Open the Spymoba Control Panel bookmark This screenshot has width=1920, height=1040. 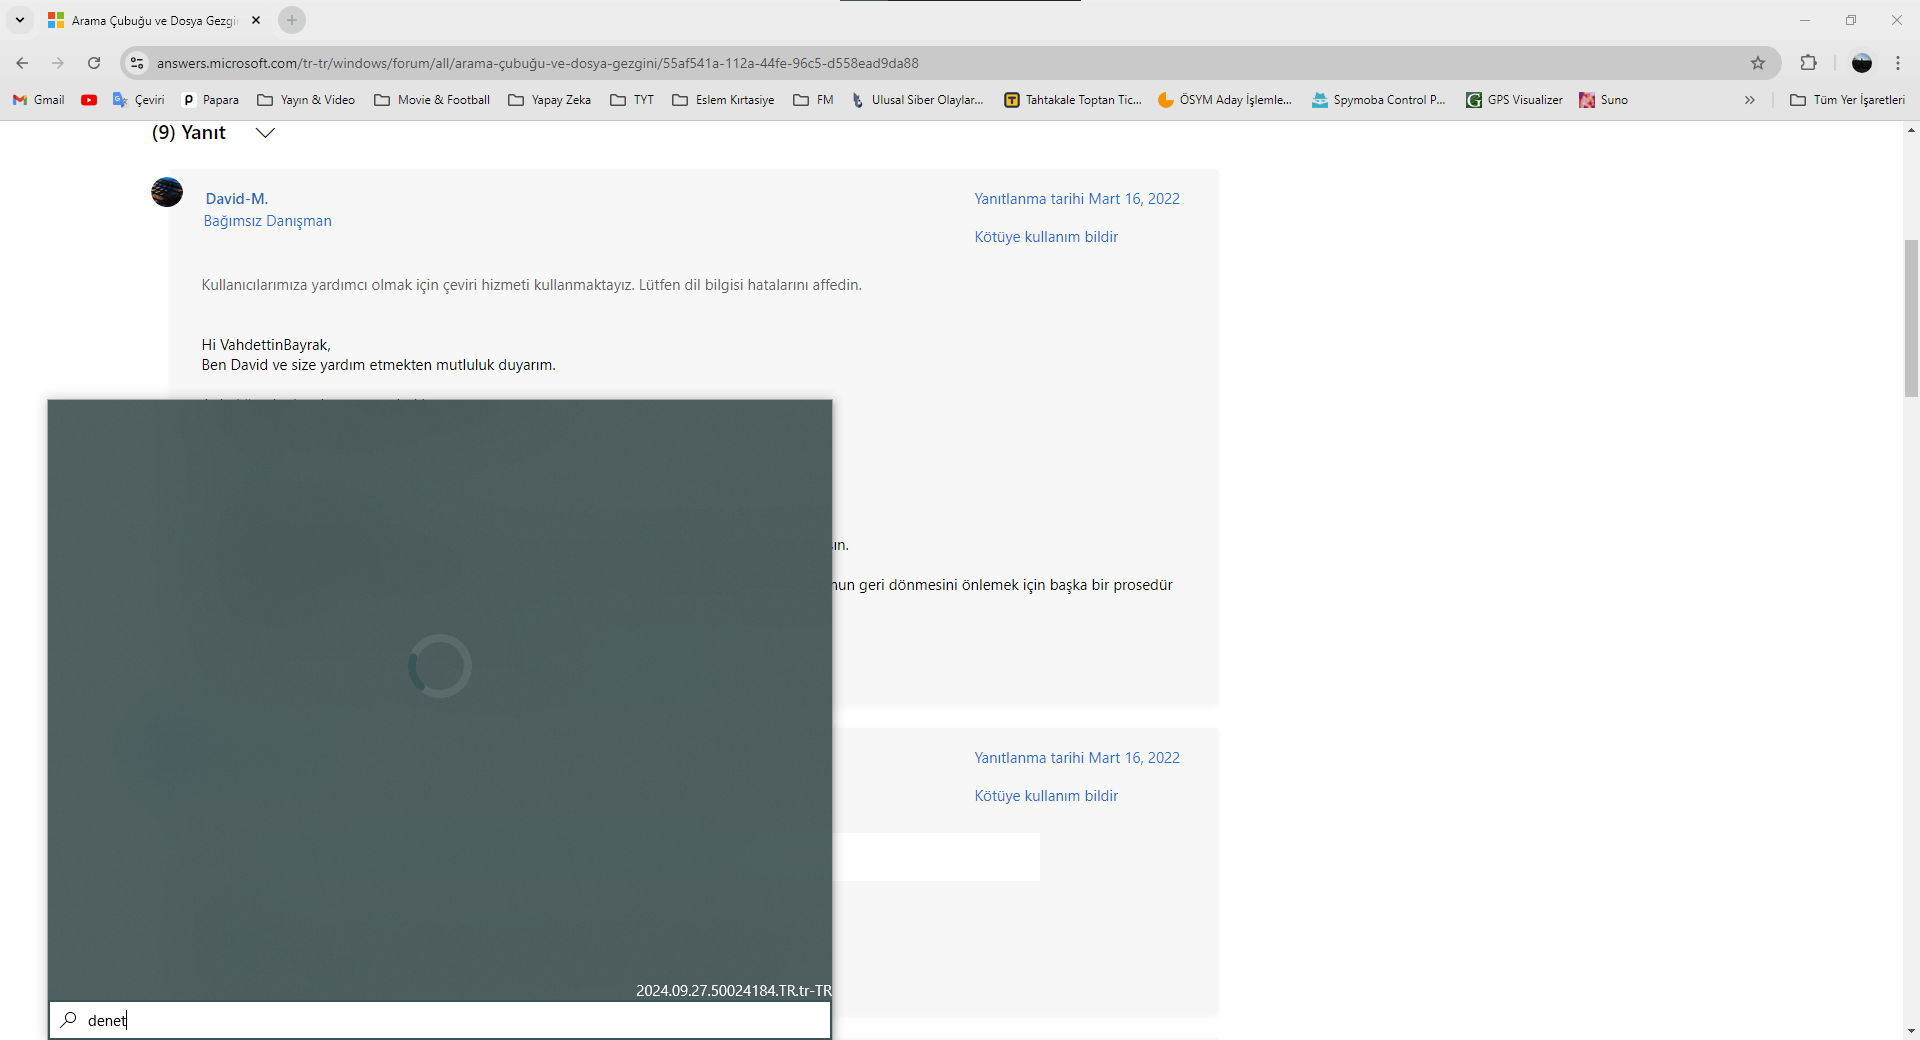click(1378, 100)
